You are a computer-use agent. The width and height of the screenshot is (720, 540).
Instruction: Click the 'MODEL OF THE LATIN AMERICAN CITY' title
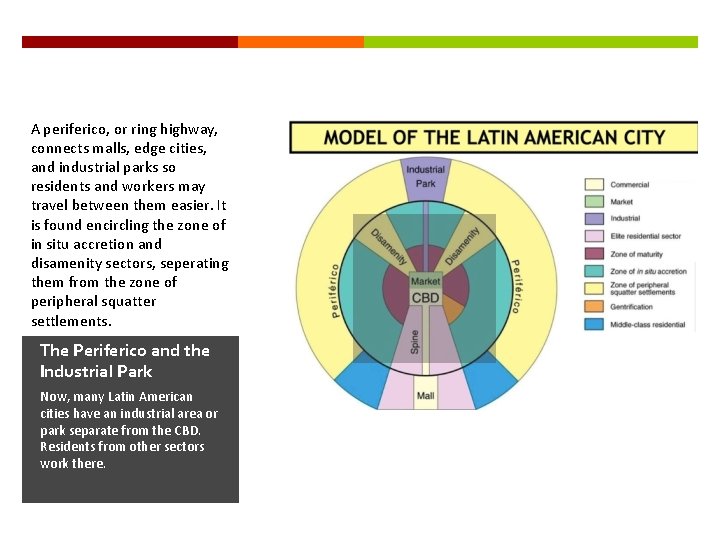coord(494,137)
